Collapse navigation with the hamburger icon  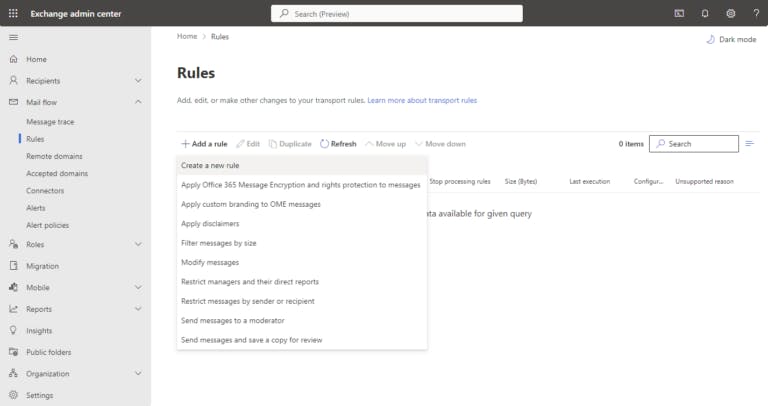click(x=13, y=37)
